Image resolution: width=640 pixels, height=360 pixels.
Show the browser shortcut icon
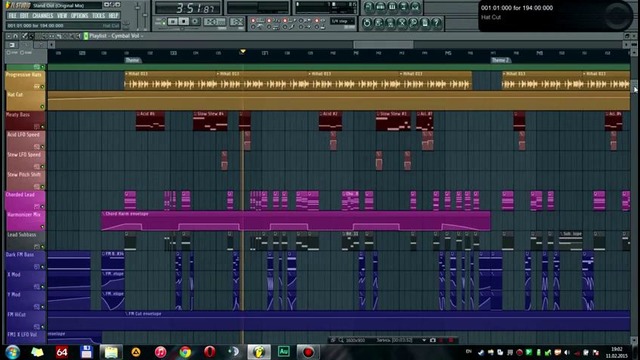tap(404, 7)
